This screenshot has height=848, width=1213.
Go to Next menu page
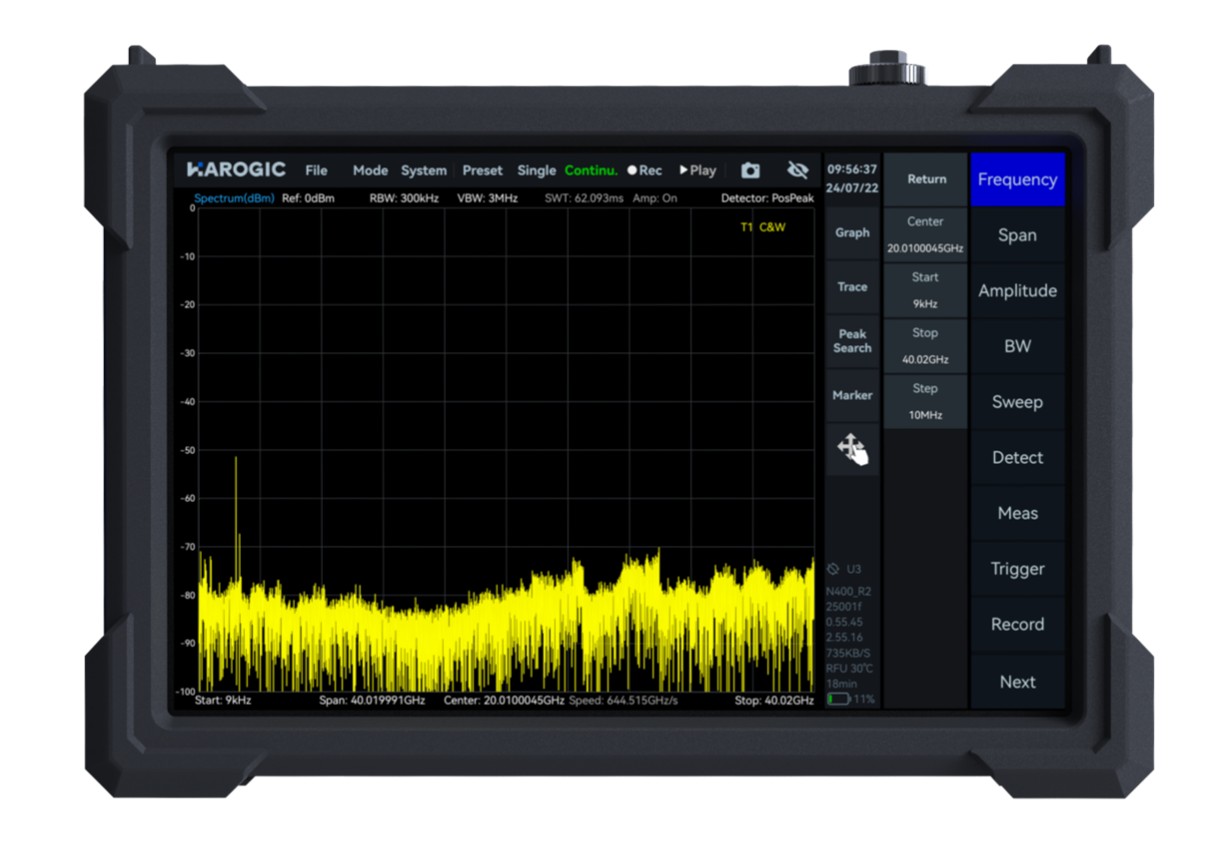(x=1017, y=682)
